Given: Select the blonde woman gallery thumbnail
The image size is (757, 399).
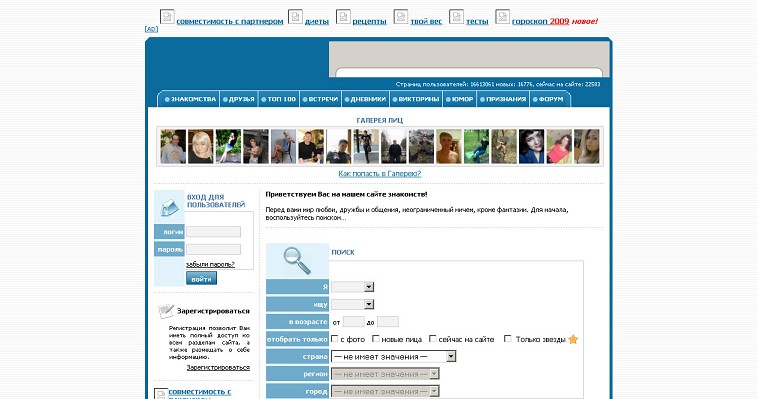Looking at the screenshot, I should (200, 146).
